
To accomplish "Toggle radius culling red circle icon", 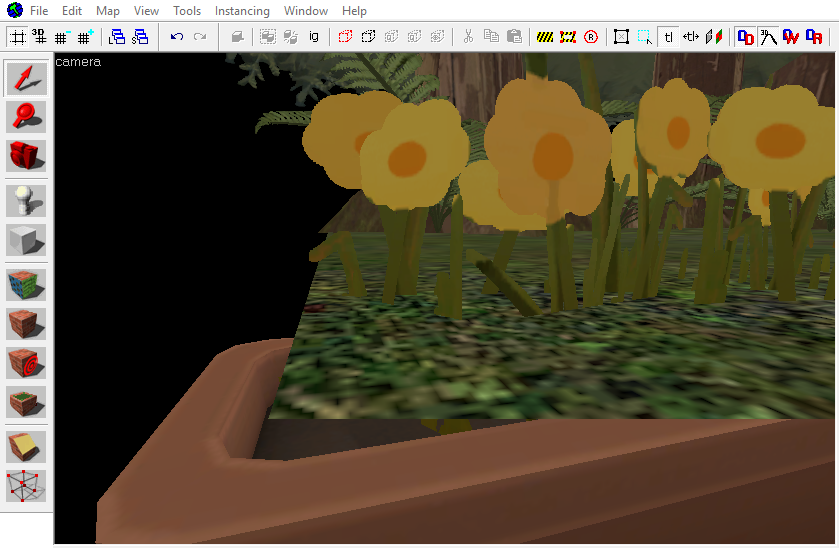I will [x=591, y=37].
